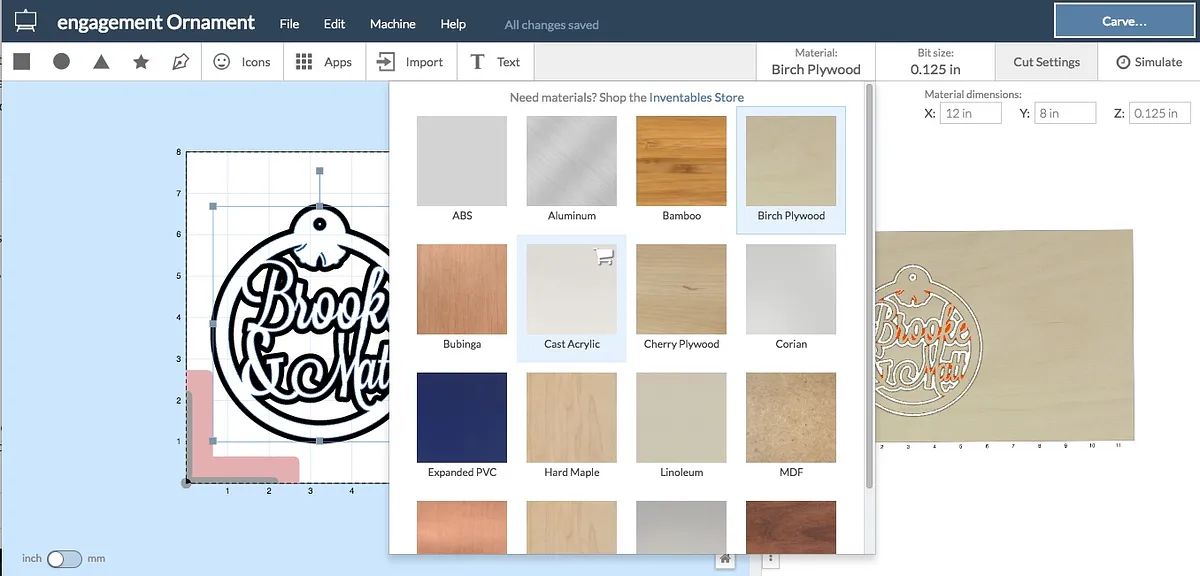This screenshot has width=1200, height=576.
Task: Click the material list scrollbar
Action: click(x=870, y=287)
